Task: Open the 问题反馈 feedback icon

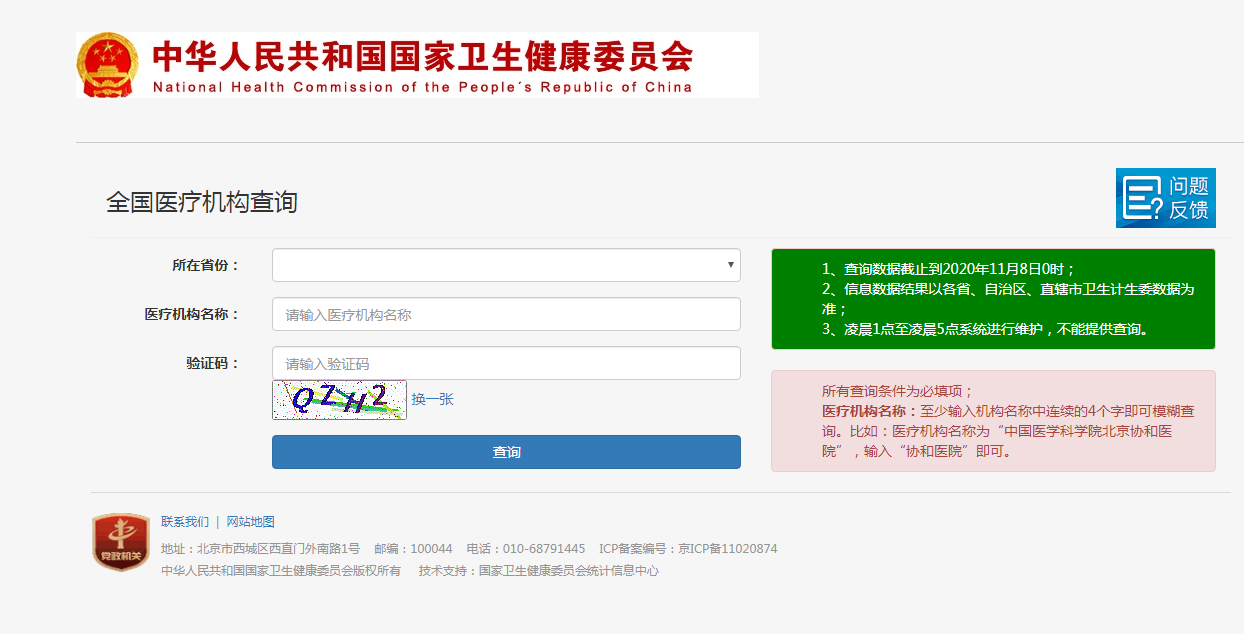Action: (1165, 198)
